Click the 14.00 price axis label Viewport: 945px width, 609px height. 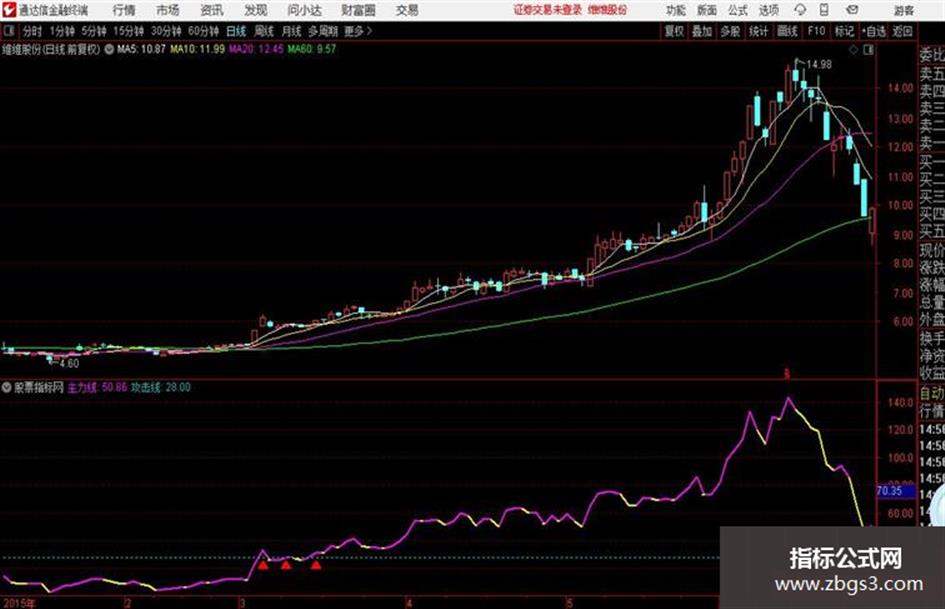click(900, 88)
